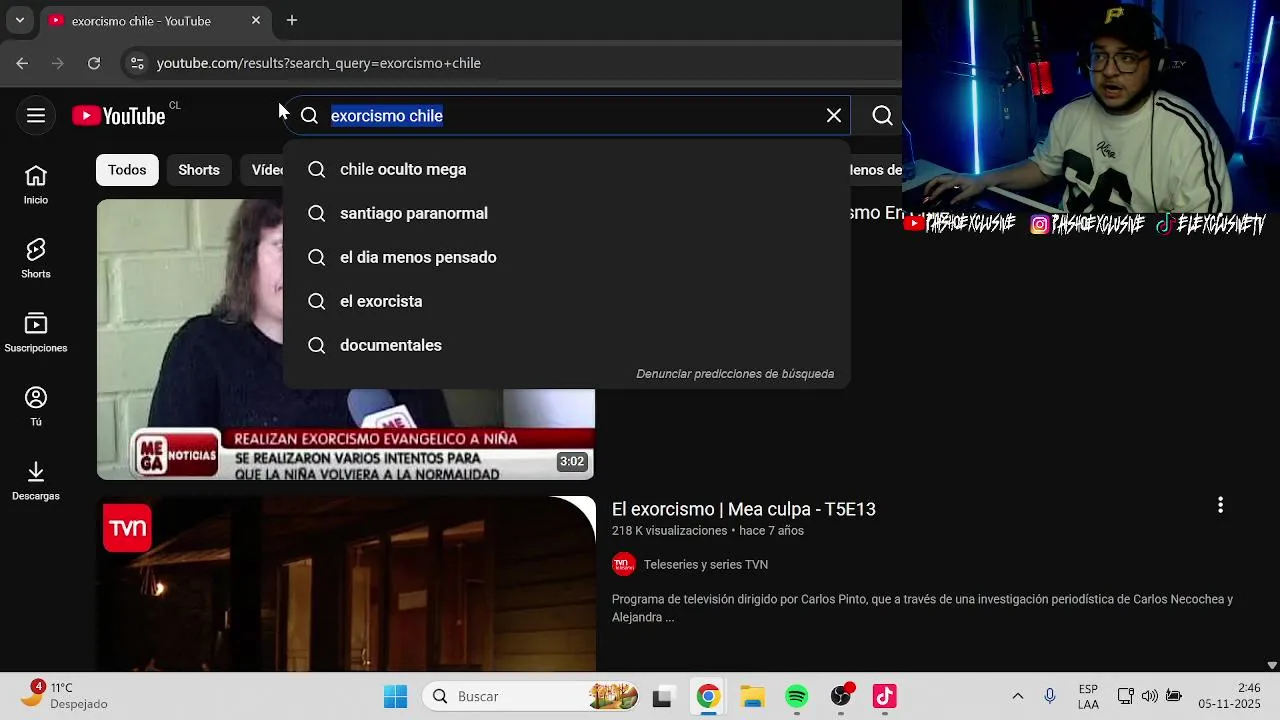Screen dimensions: 1280x720
Task: Select the Vídeos filter chip
Action: 262,170
